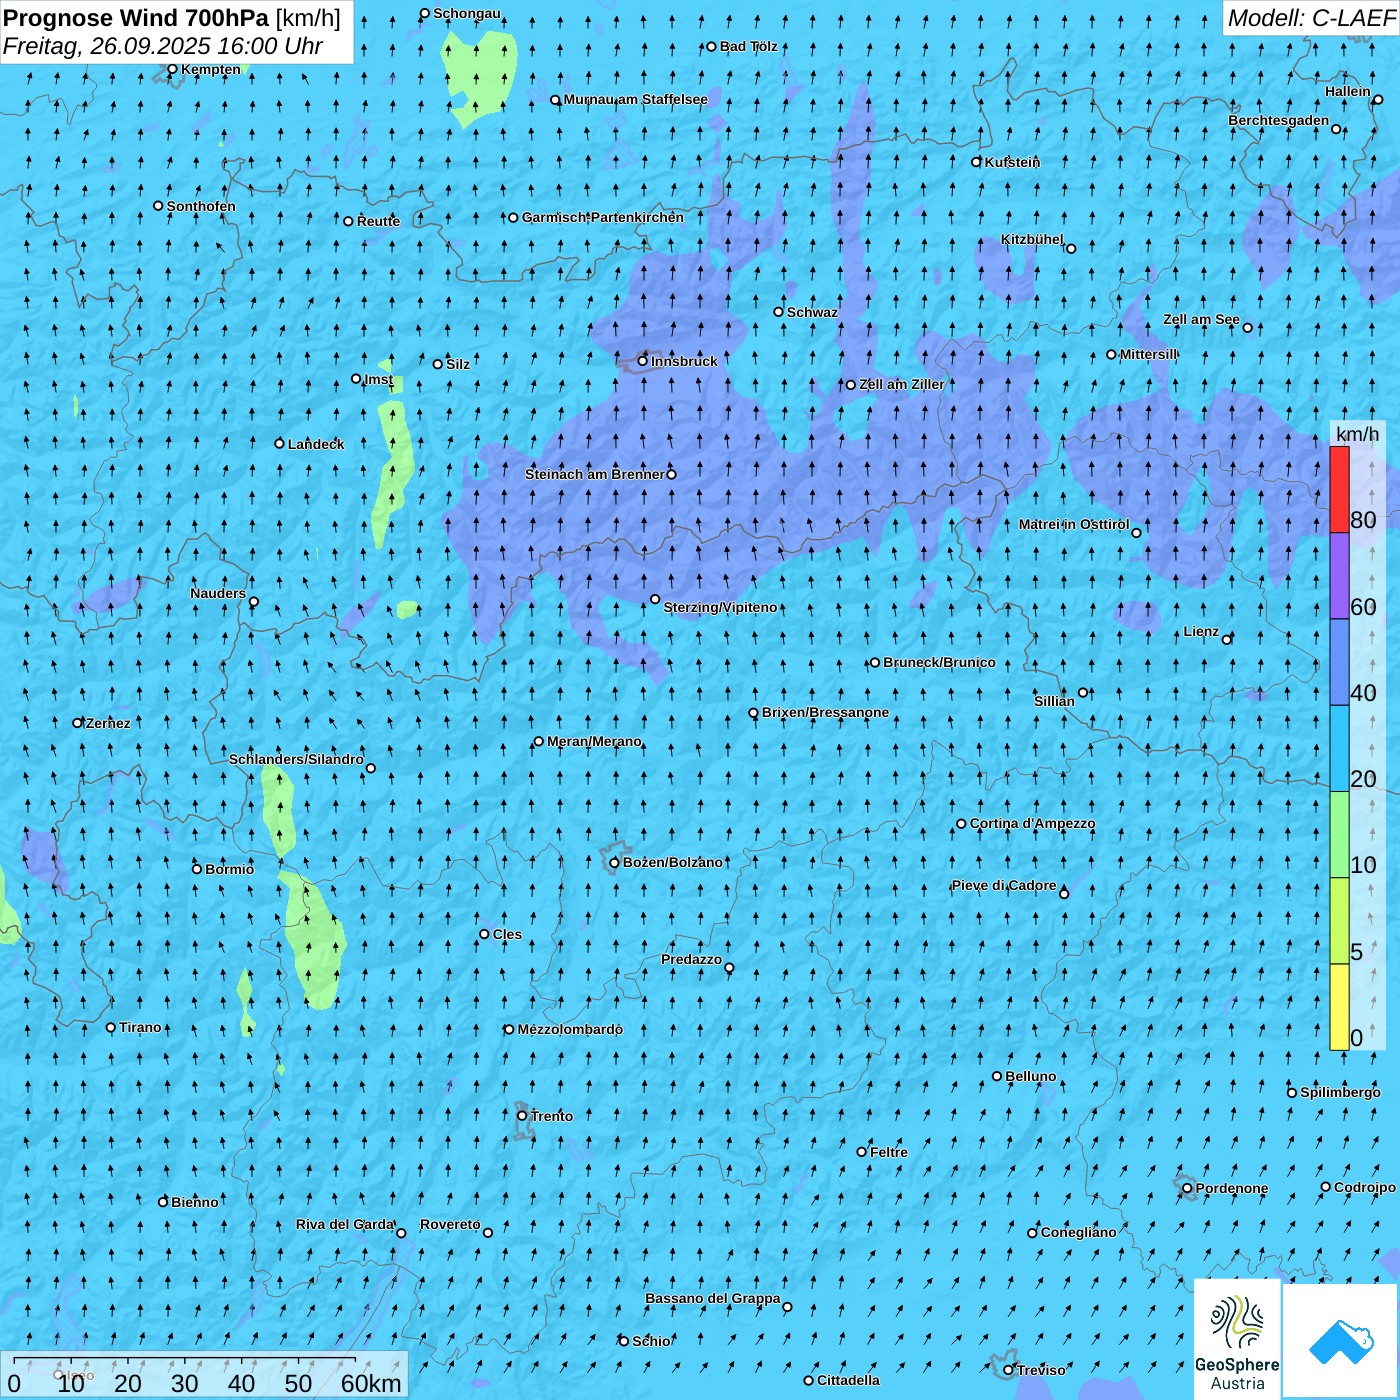
Task: Click the 'Brixen/Bressanone' label
Action: (825, 712)
